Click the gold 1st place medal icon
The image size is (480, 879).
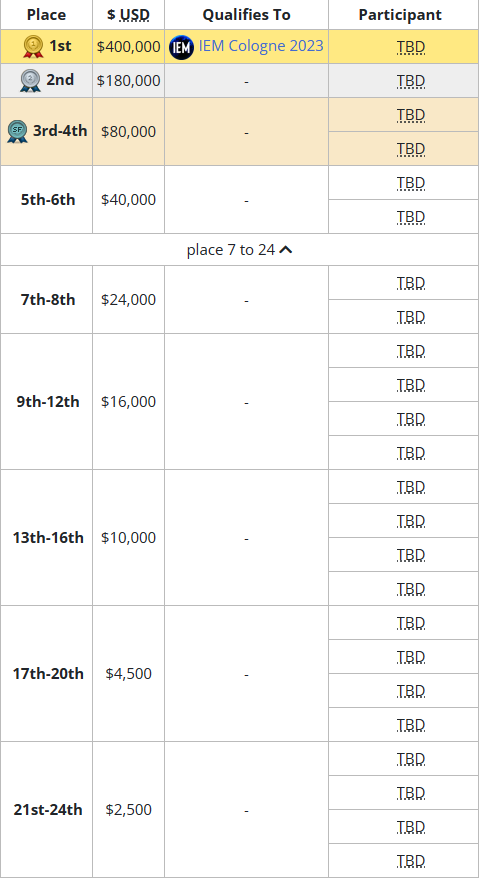pos(33,47)
